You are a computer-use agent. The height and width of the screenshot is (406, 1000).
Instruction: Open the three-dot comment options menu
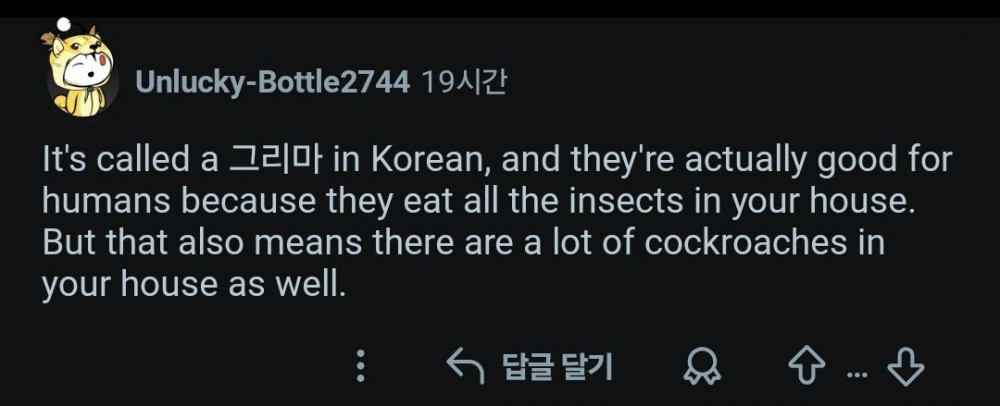[361, 367]
